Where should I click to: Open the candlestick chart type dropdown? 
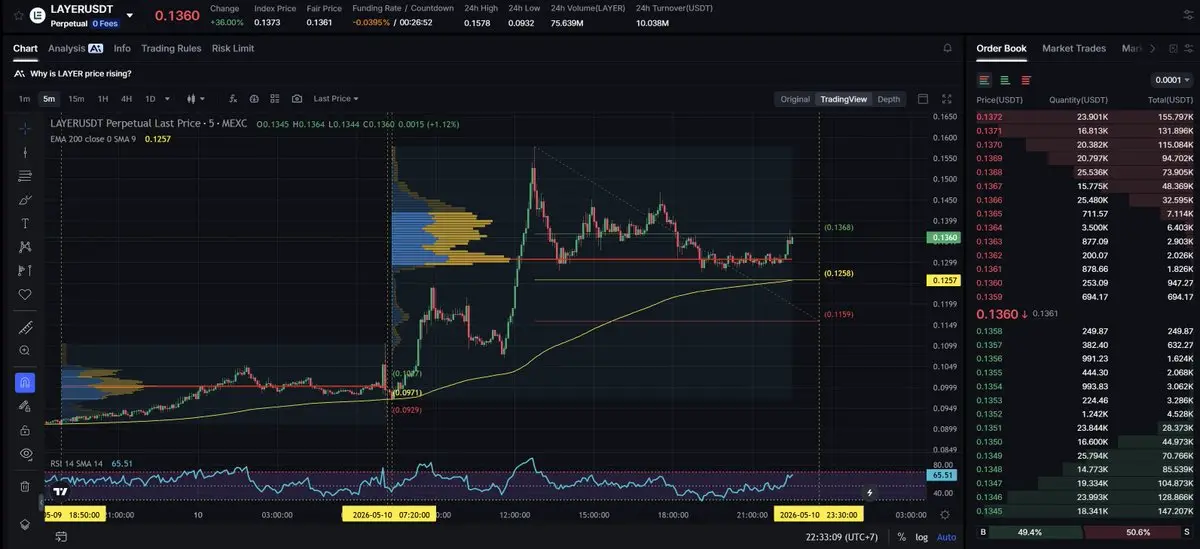pyautogui.click(x=195, y=99)
